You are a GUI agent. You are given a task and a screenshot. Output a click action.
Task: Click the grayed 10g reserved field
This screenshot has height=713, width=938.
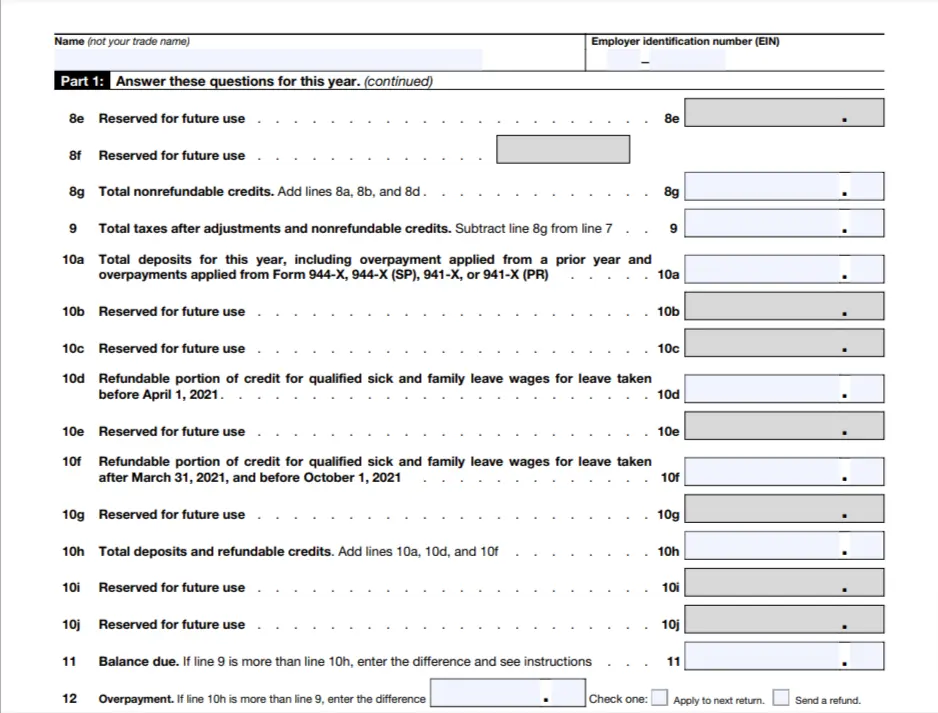(x=784, y=508)
